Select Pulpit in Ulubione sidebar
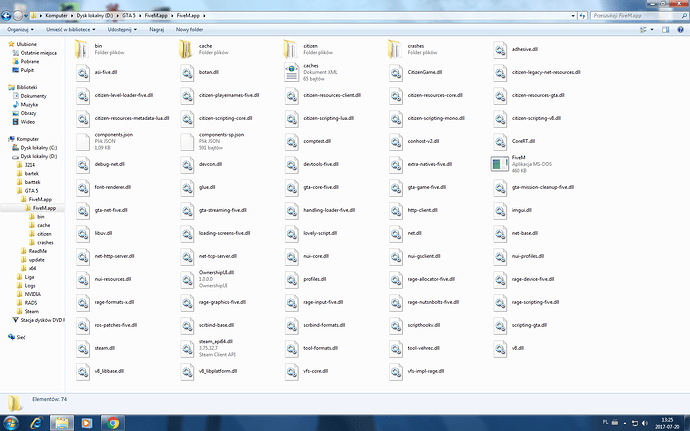This screenshot has width=690, height=431. click(27, 70)
